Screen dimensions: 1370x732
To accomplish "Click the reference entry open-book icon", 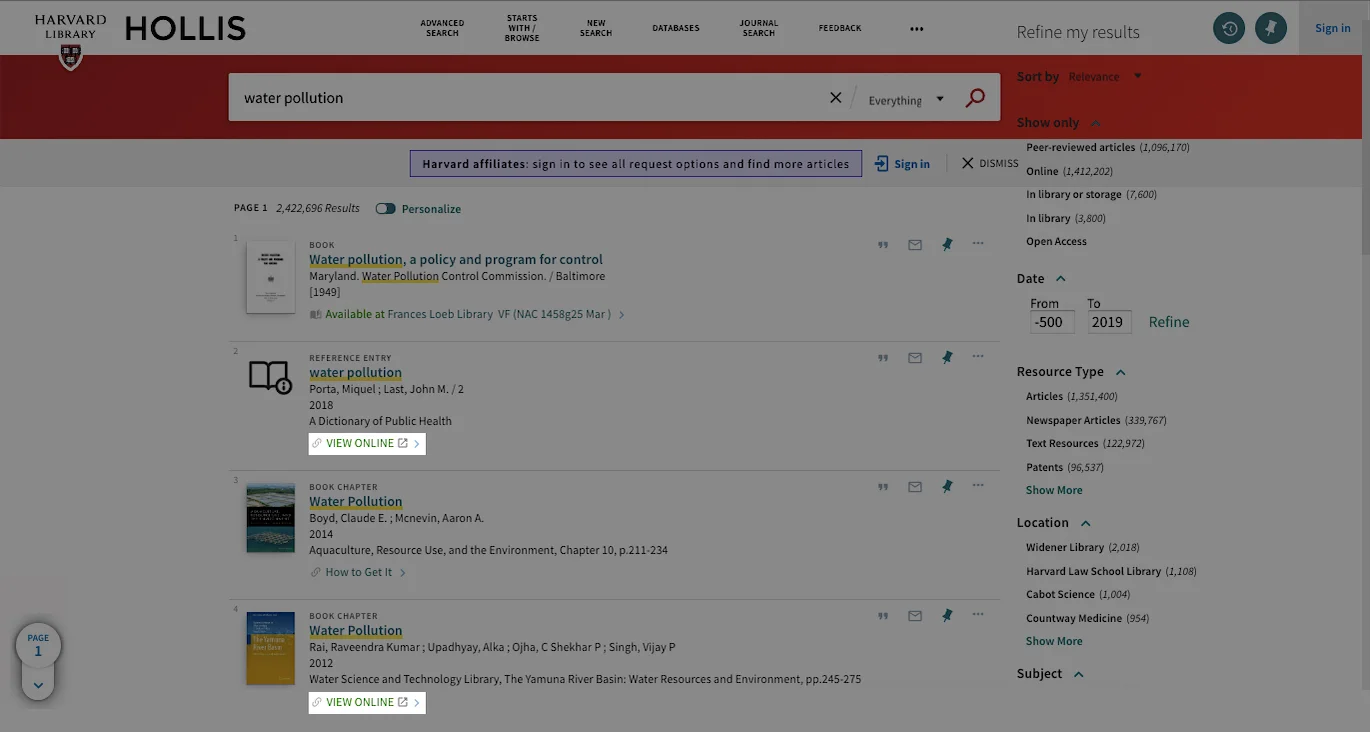I will 270,376.
